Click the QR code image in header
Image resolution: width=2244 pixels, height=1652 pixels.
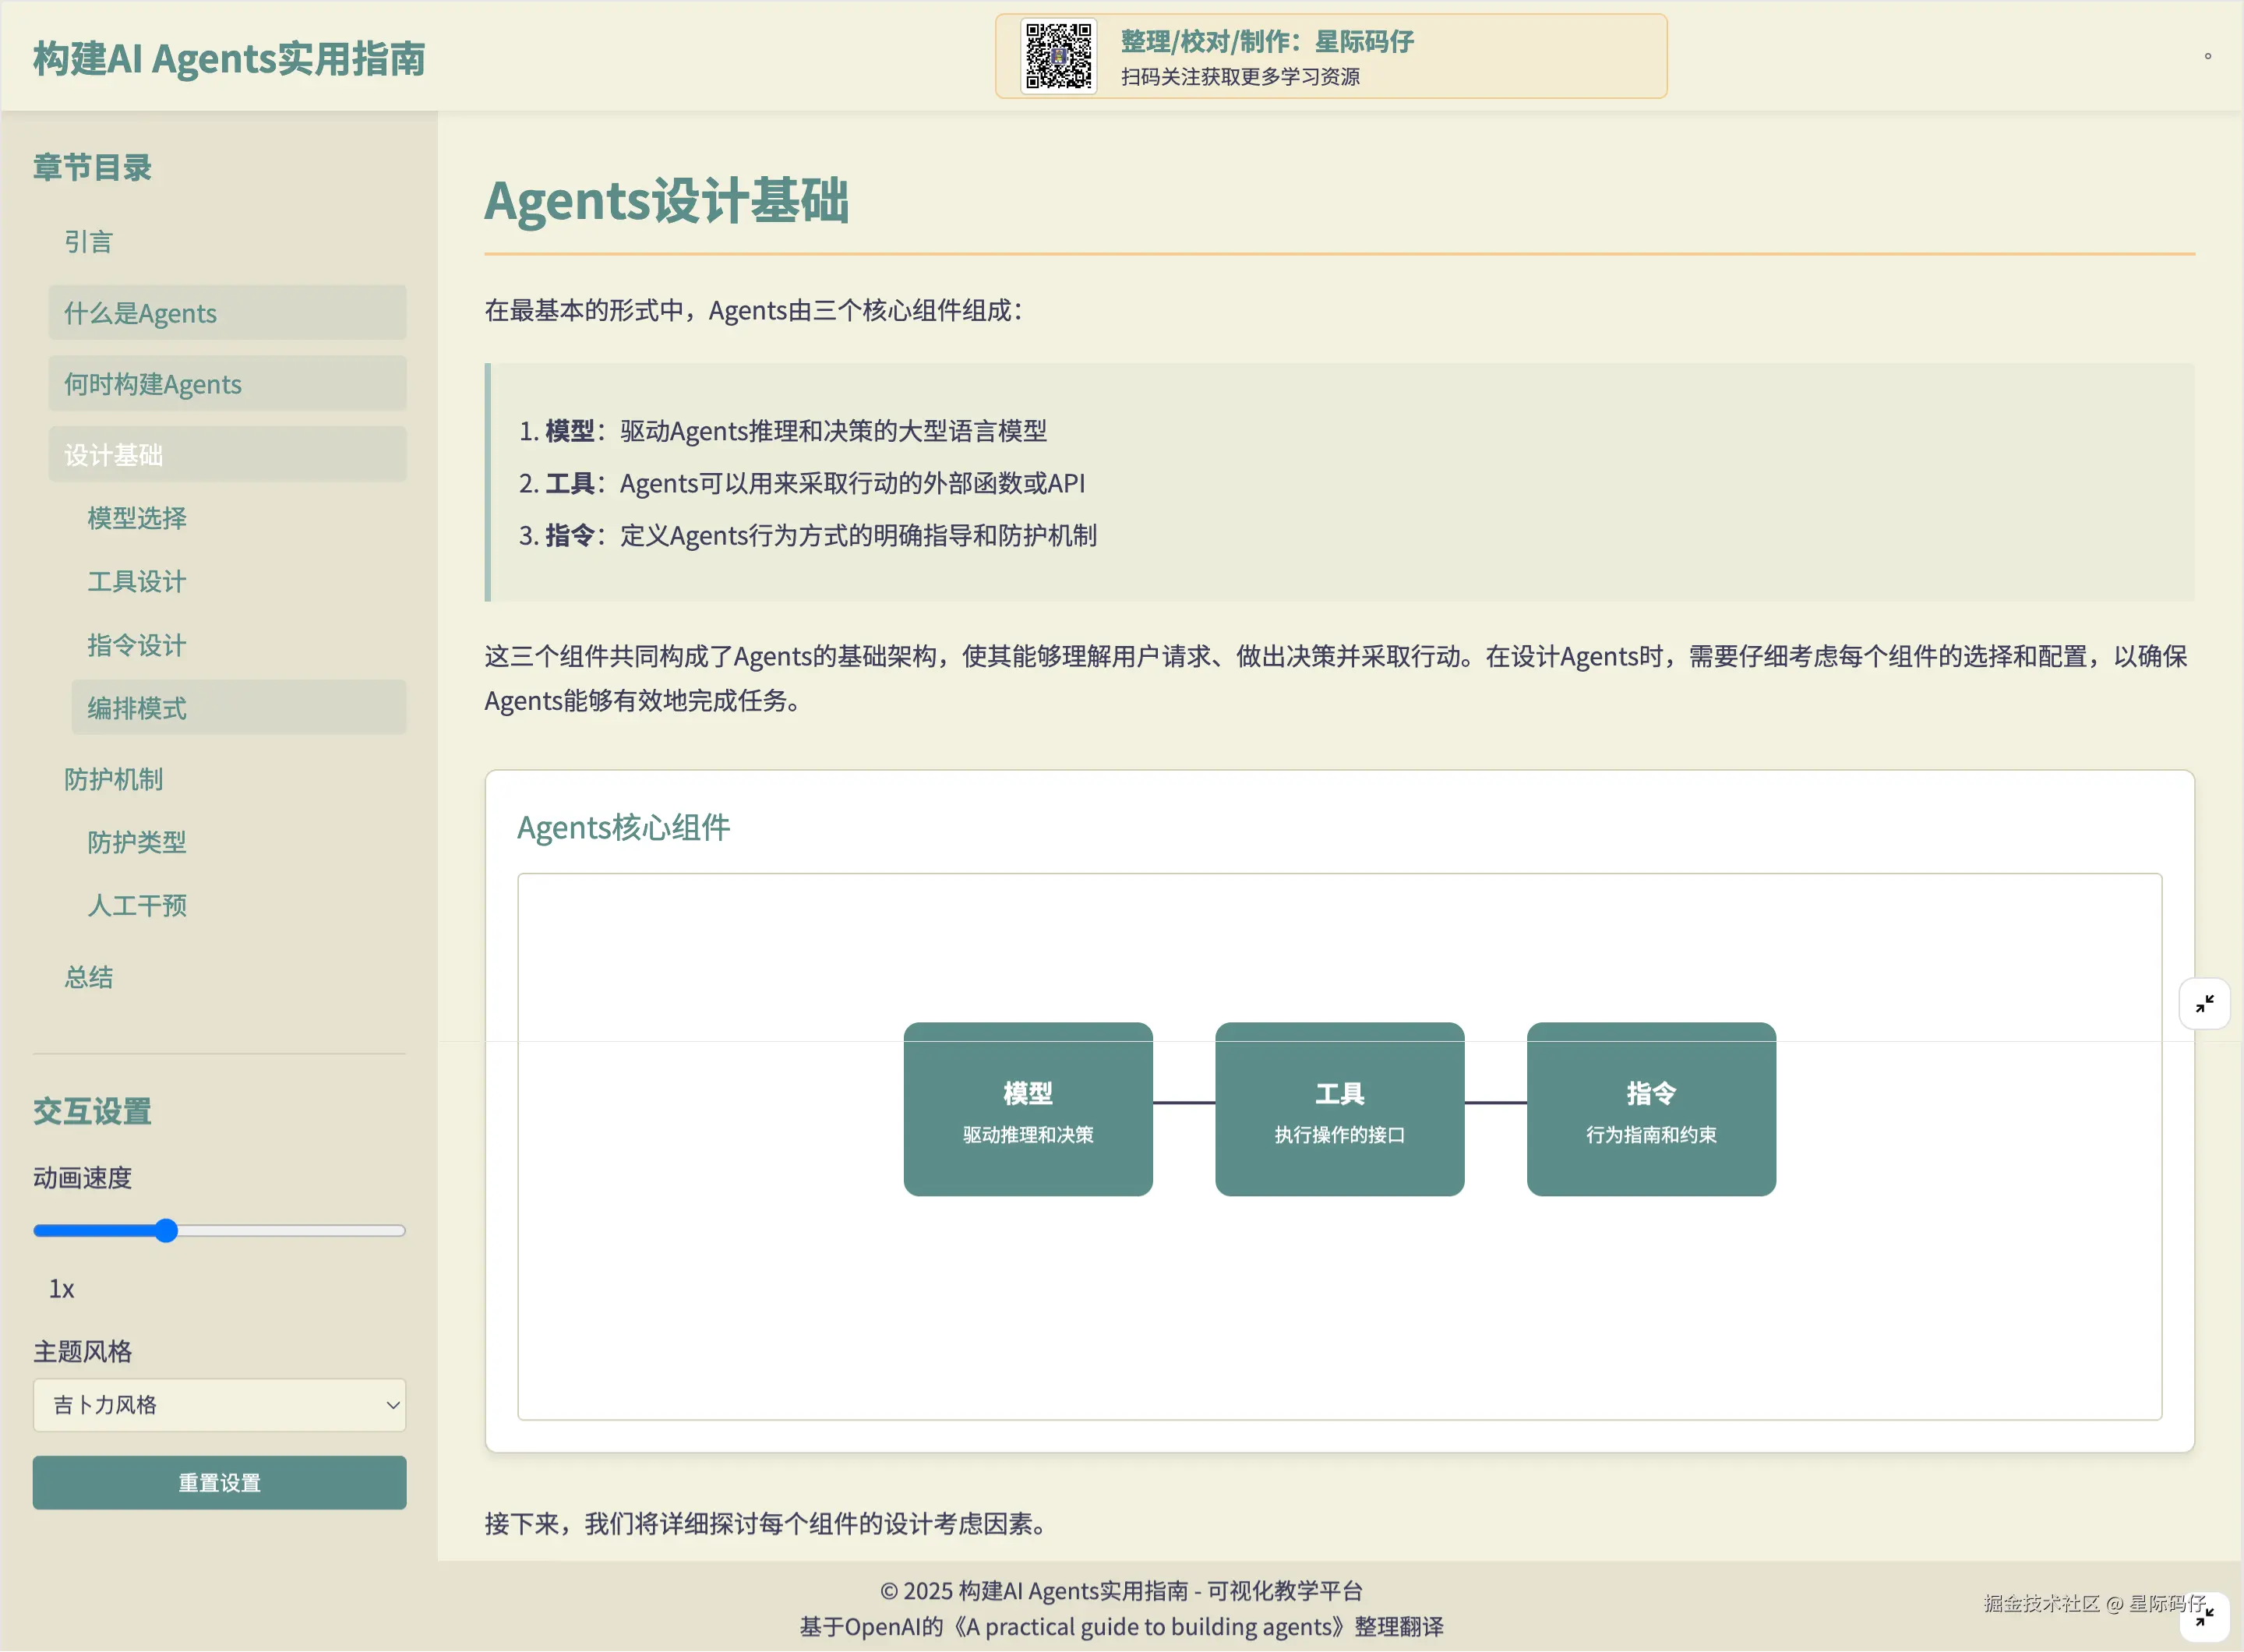tap(1058, 56)
